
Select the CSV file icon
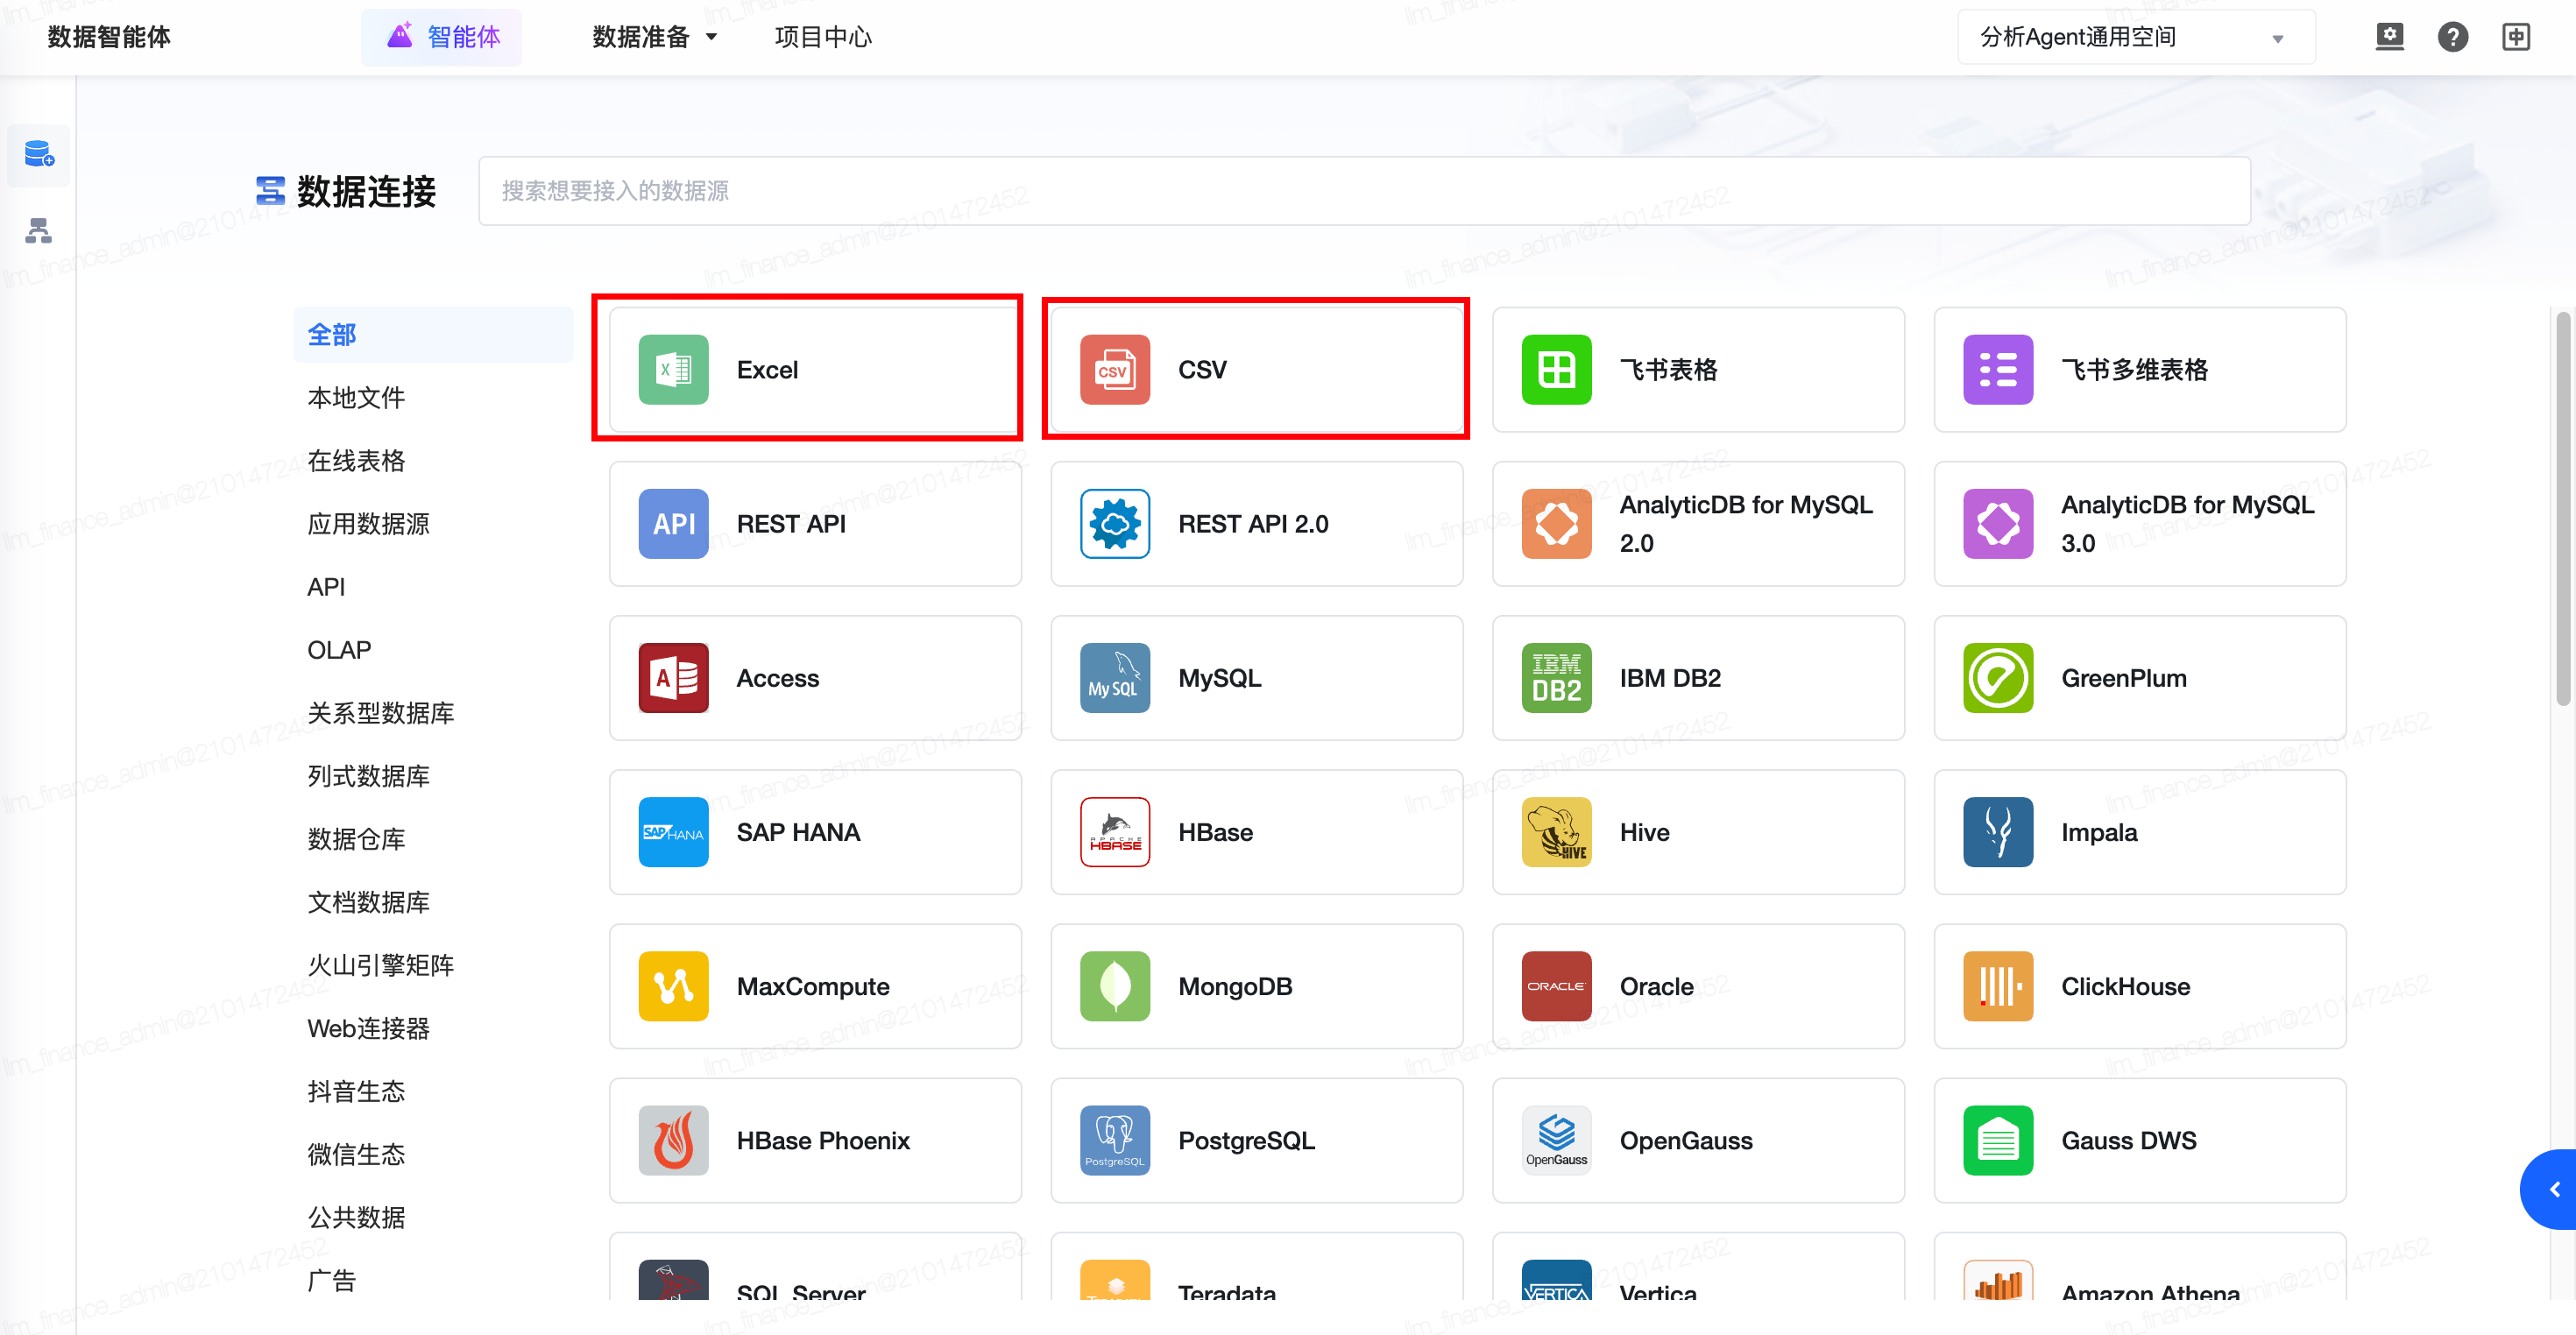coord(1115,370)
